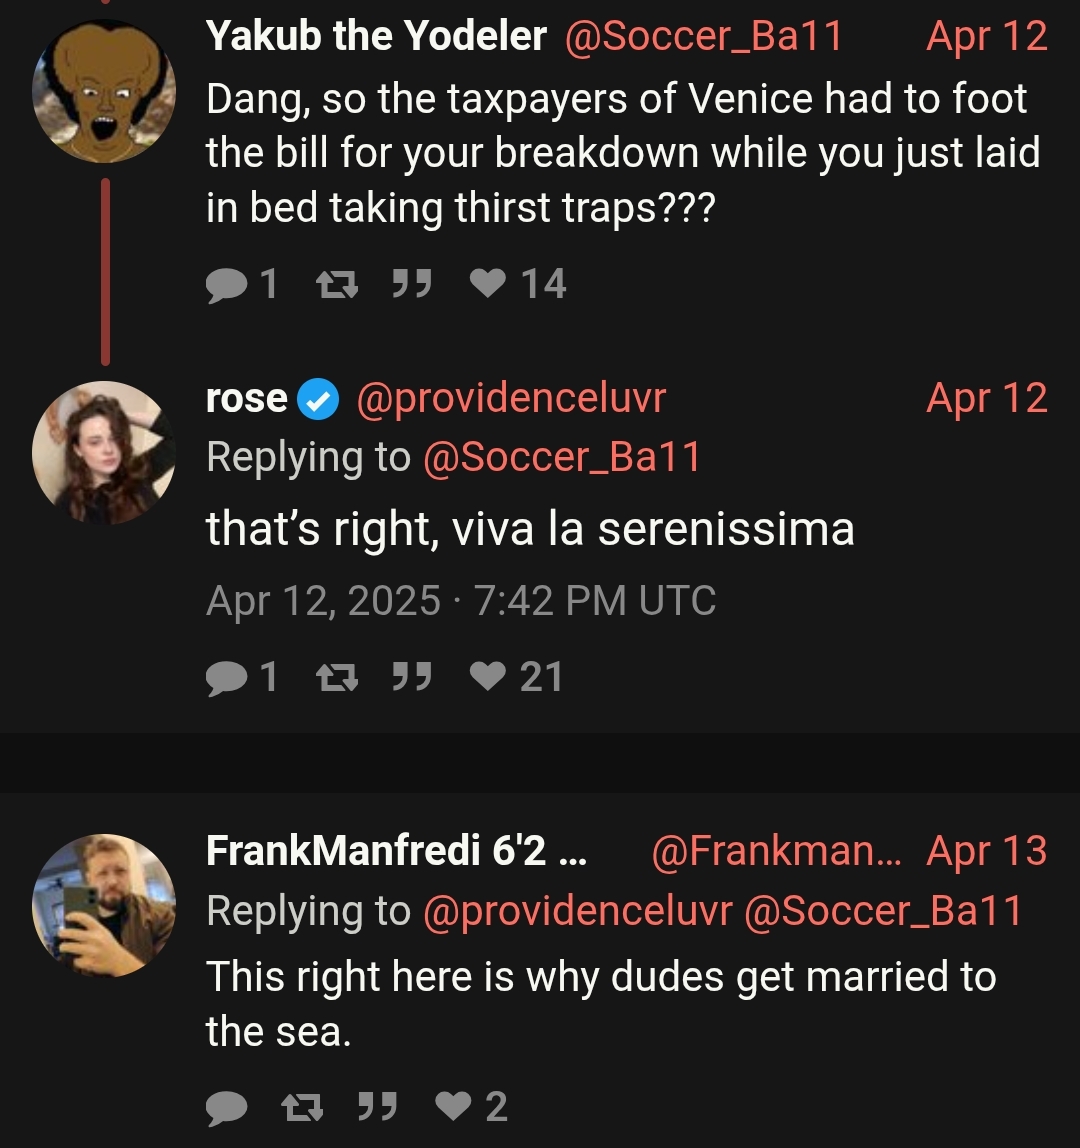Retweet Yakub the Yodeler's post
This screenshot has width=1080, height=1148.
coord(329,285)
